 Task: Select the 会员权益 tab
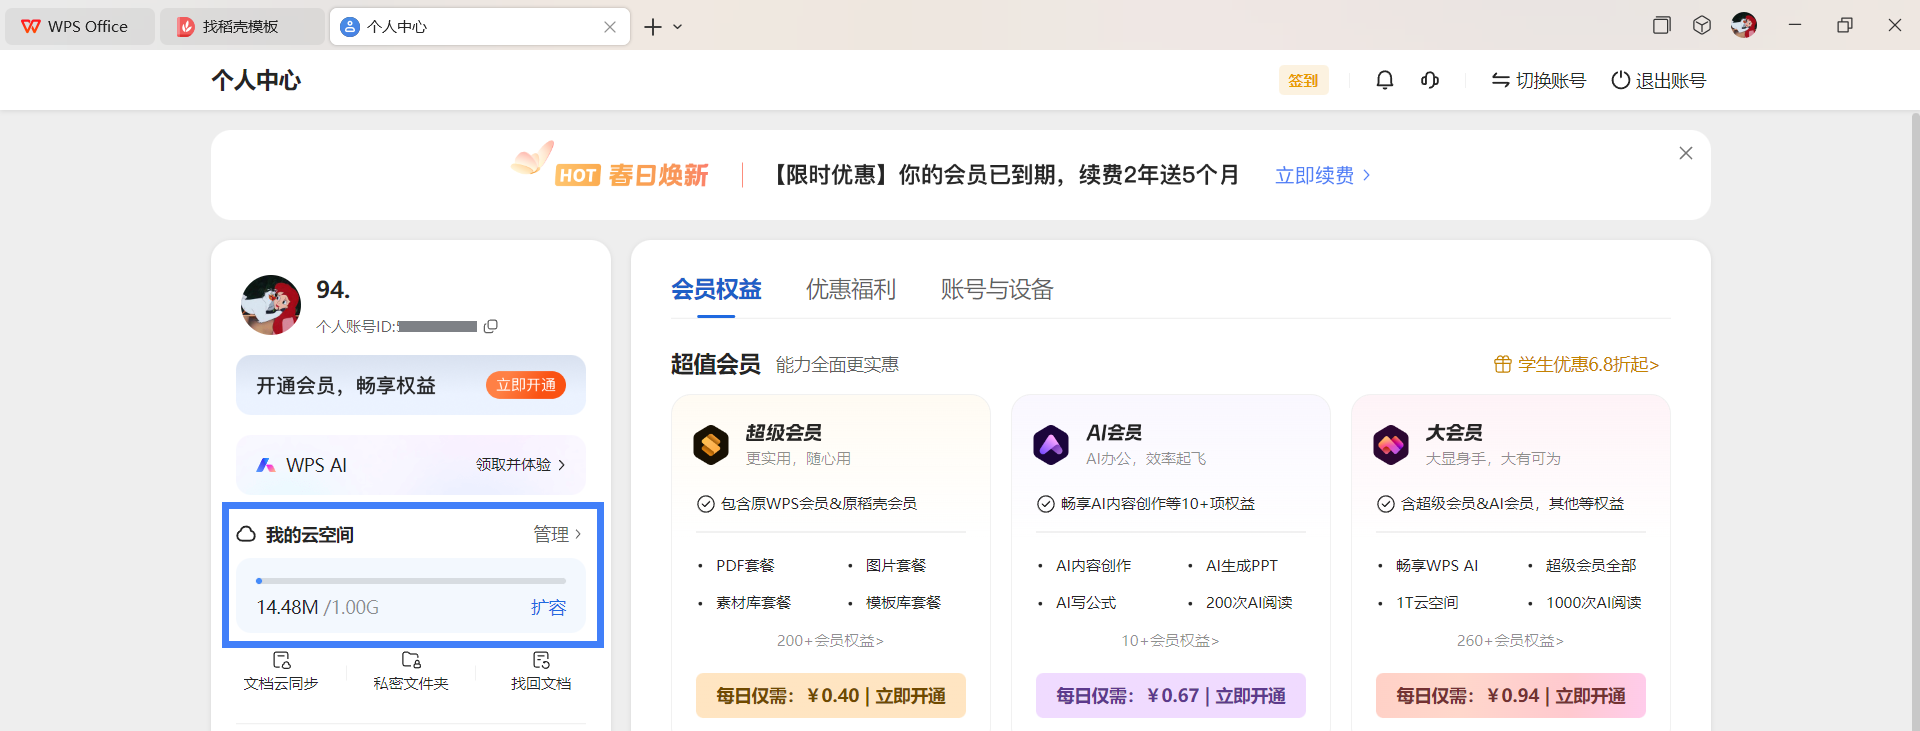(x=716, y=290)
